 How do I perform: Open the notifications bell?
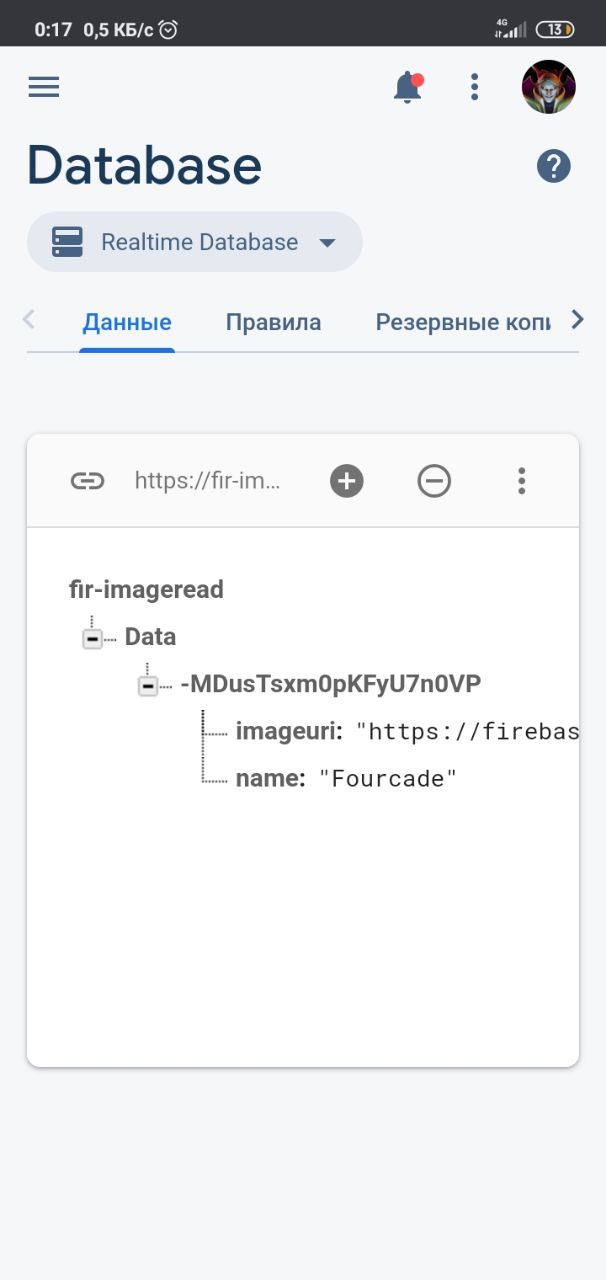tap(407, 88)
